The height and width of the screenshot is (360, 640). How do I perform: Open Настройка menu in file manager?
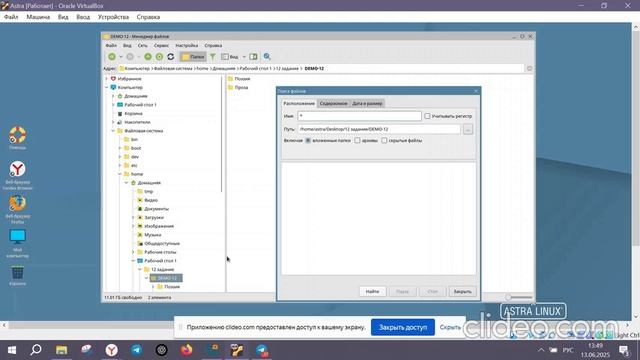(187, 45)
